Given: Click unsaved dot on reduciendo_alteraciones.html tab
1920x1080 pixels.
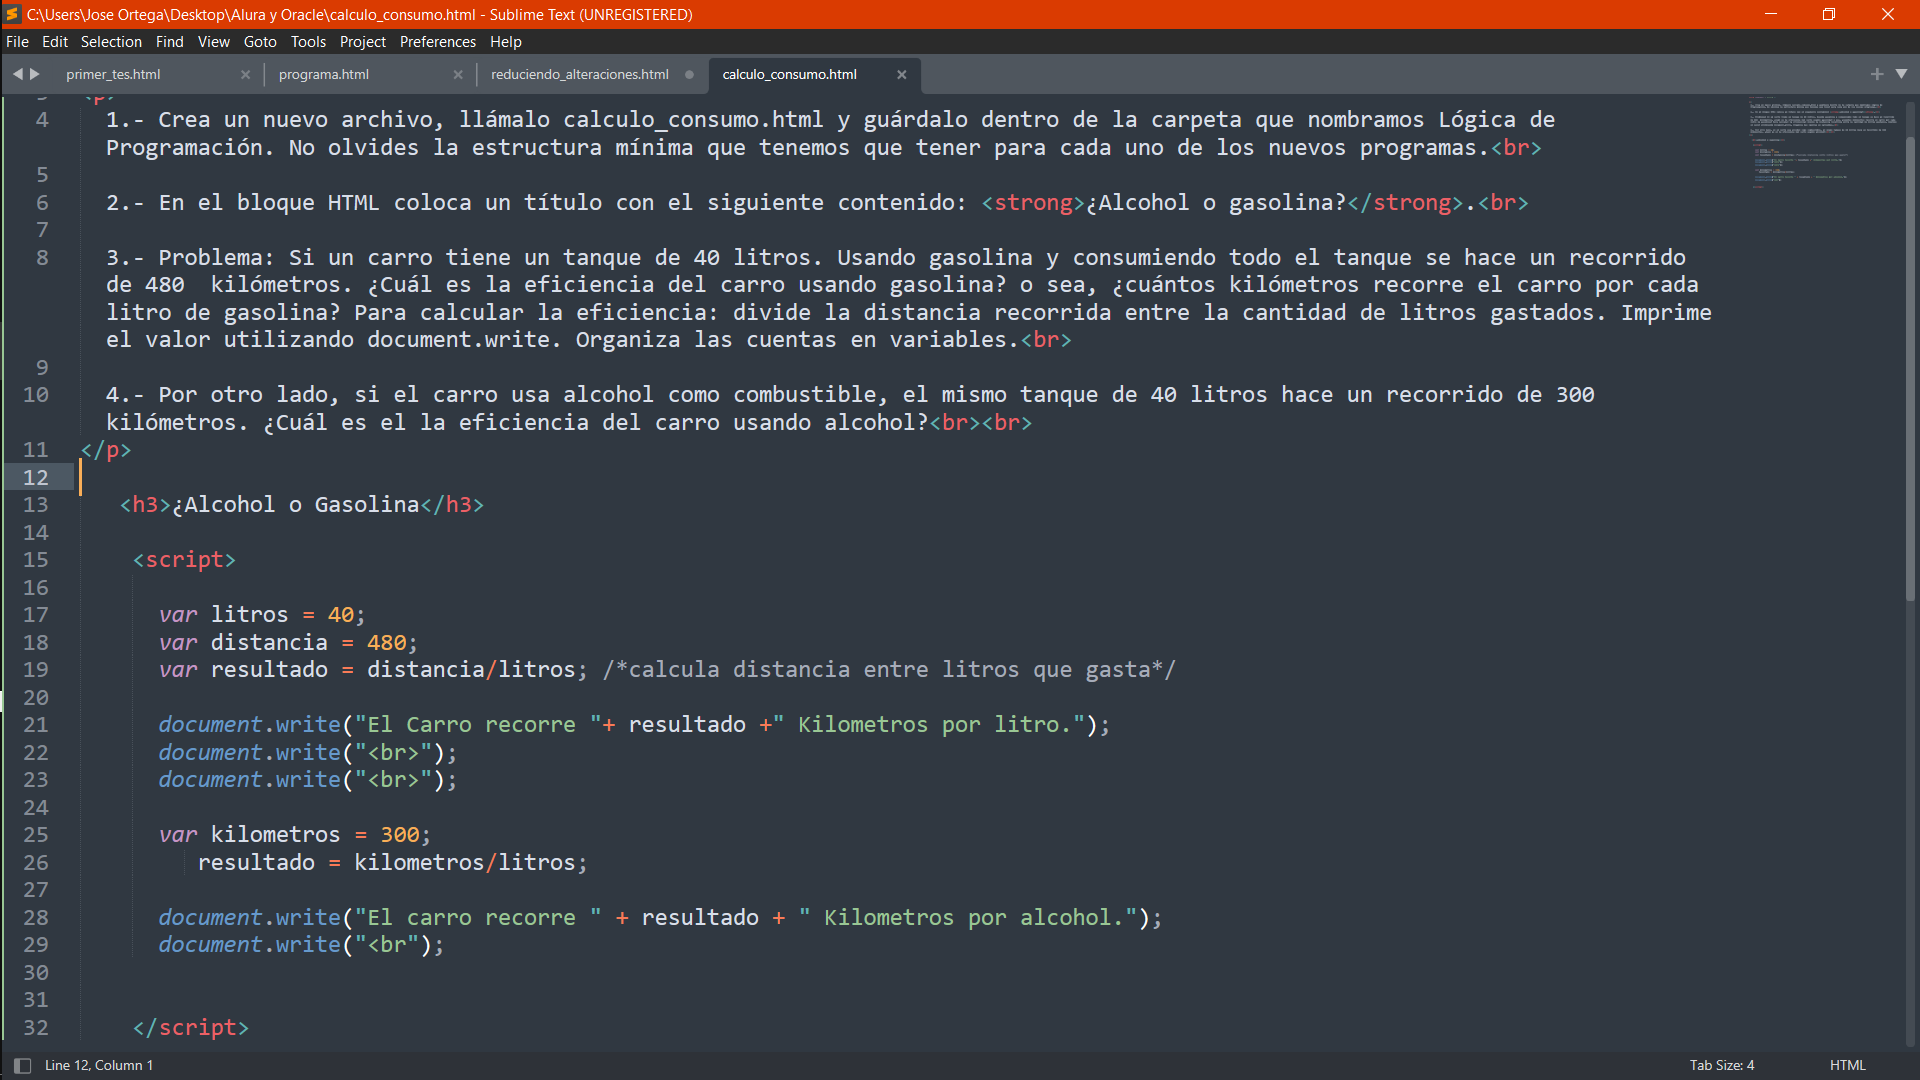Looking at the screenshot, I should click(689, 75).
